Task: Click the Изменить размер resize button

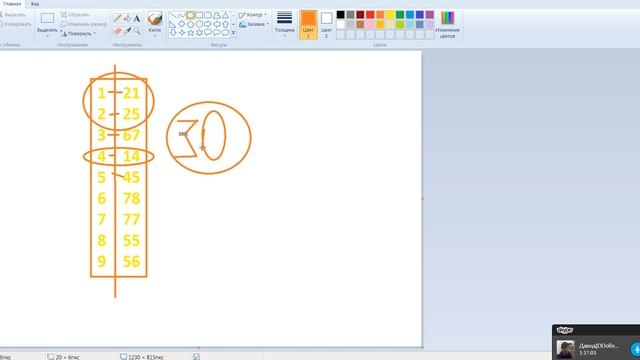Action: click(x=84, y=24)
